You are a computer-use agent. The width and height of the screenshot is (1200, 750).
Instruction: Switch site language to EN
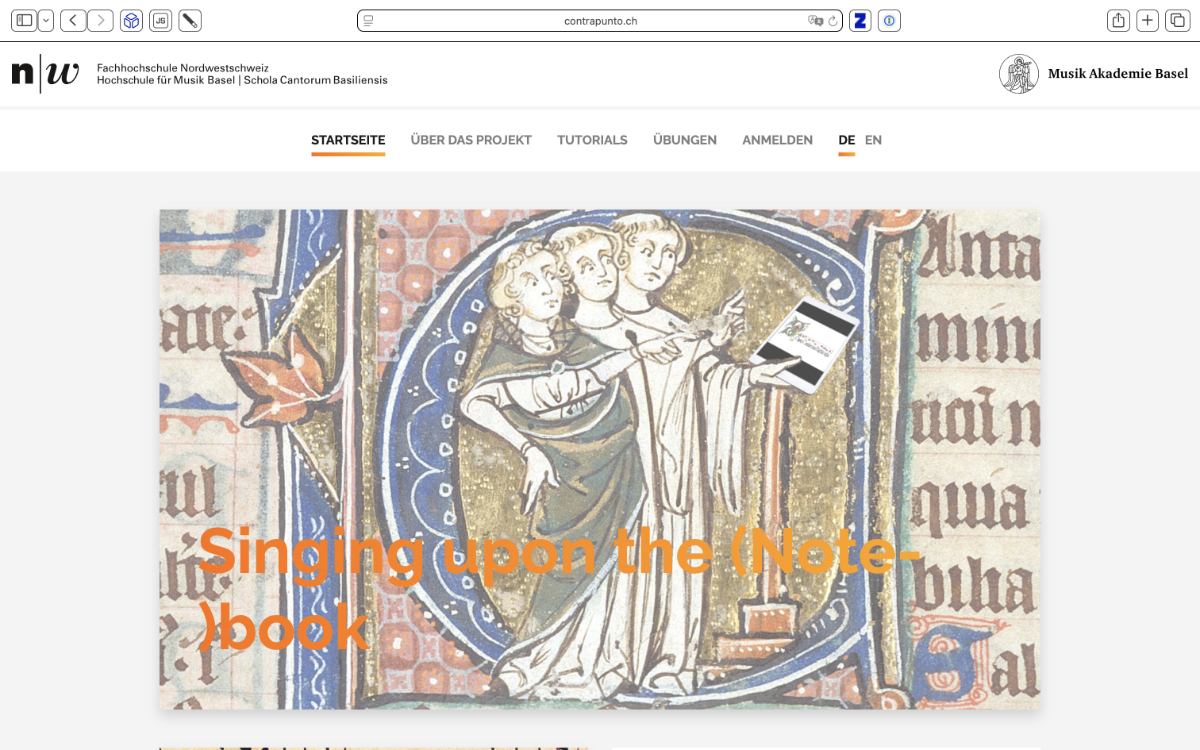(x=873, y=140)
